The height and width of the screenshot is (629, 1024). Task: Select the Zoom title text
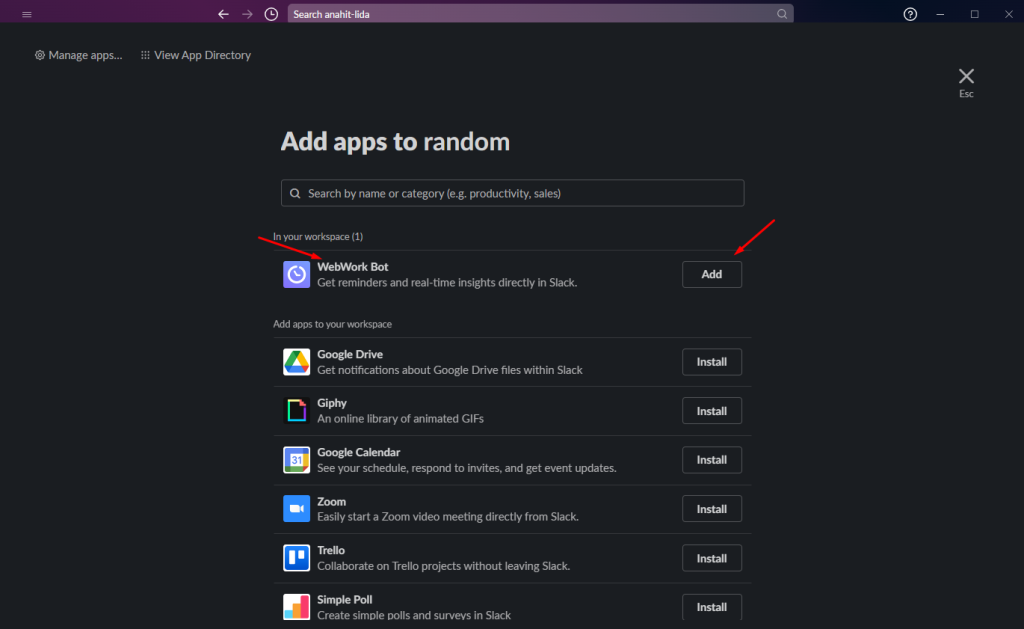tap(332, 502)
